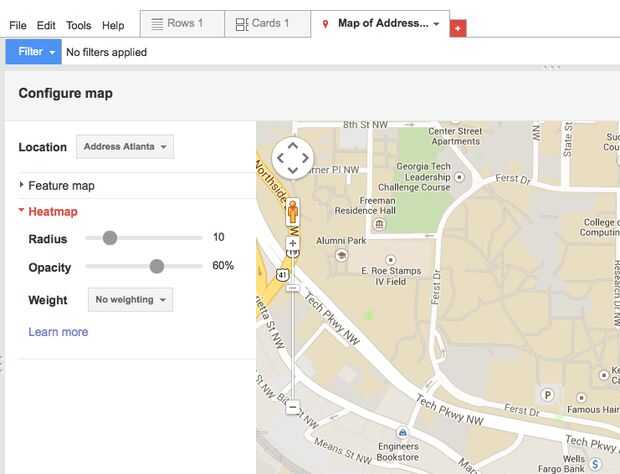Click the red add new tab button
Screen dimensions: 620x474
click(x=458, y=30)
